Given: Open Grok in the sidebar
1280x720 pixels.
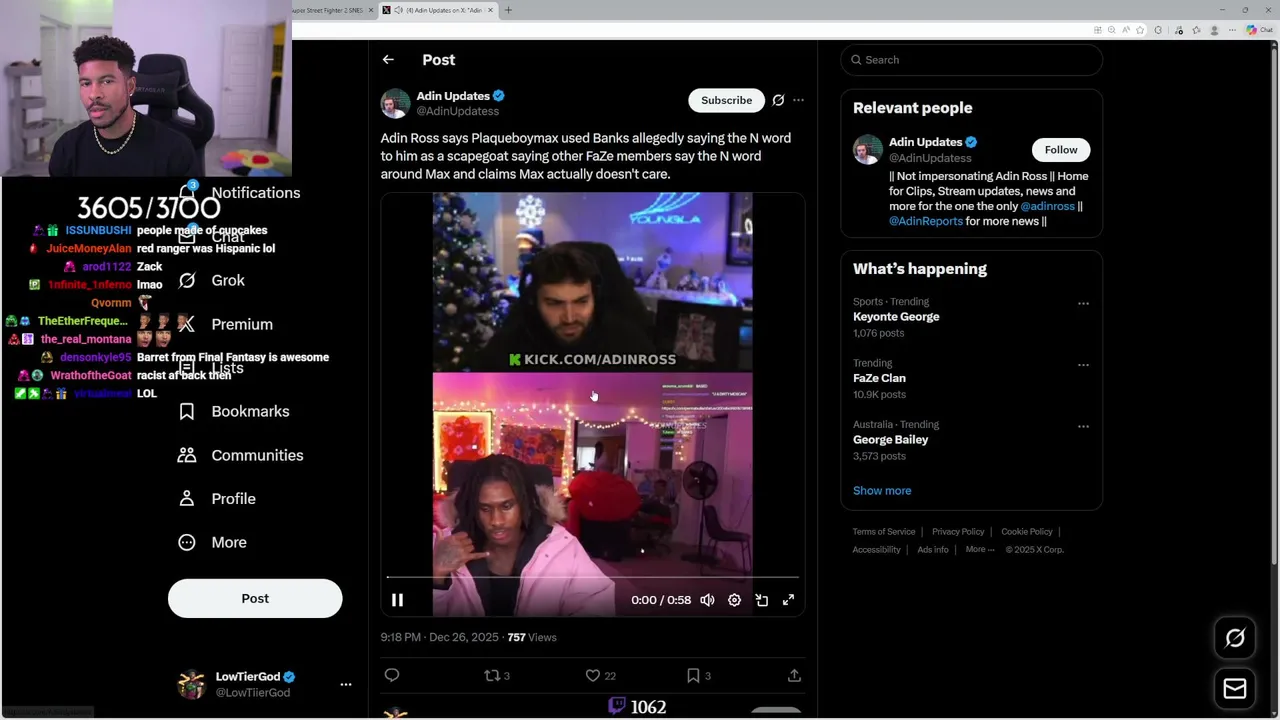Looking at the screenshot, I should pyautogui.click(x=211, y=281).
